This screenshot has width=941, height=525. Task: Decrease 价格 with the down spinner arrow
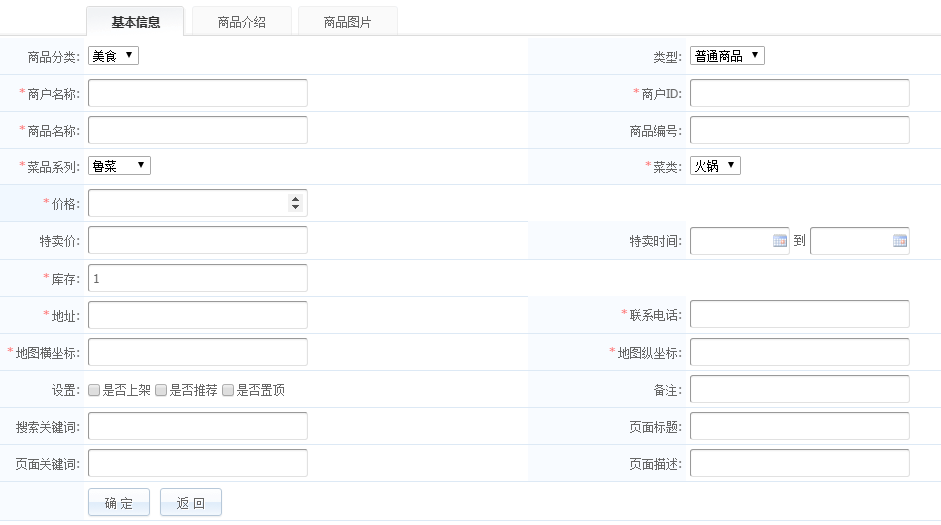coord(295,208)
